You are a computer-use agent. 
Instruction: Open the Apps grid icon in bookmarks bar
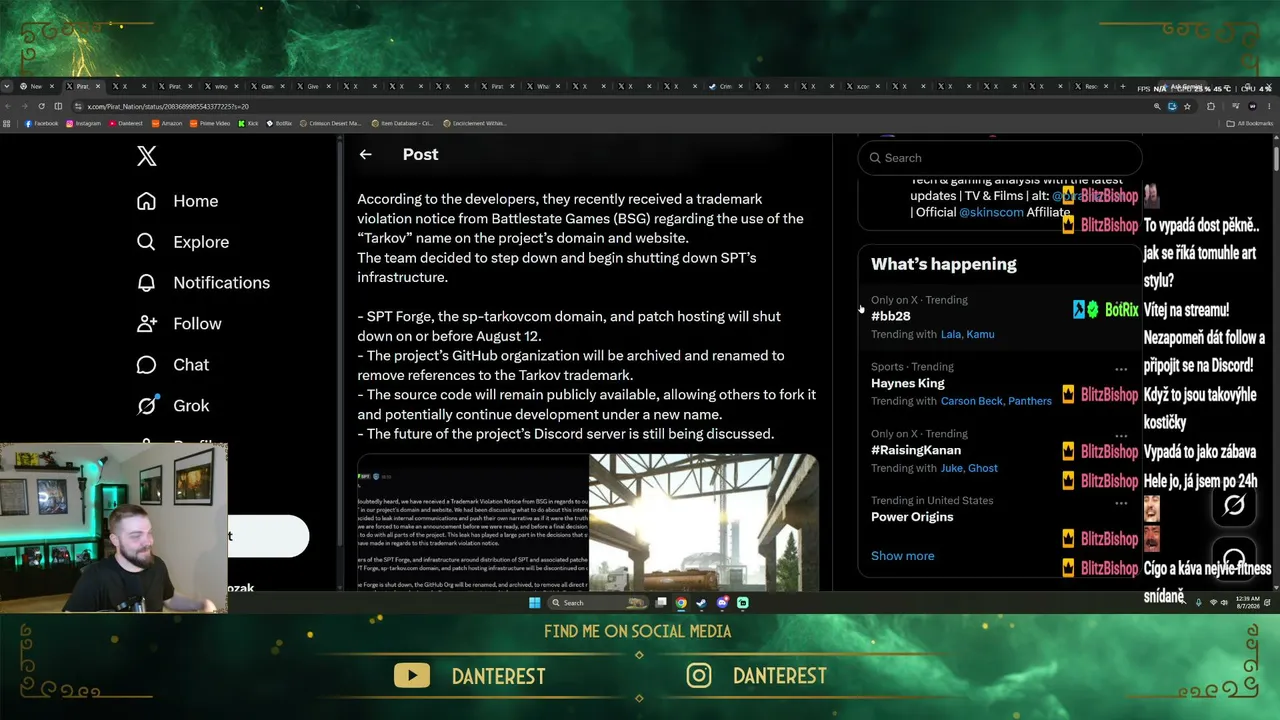7,124
